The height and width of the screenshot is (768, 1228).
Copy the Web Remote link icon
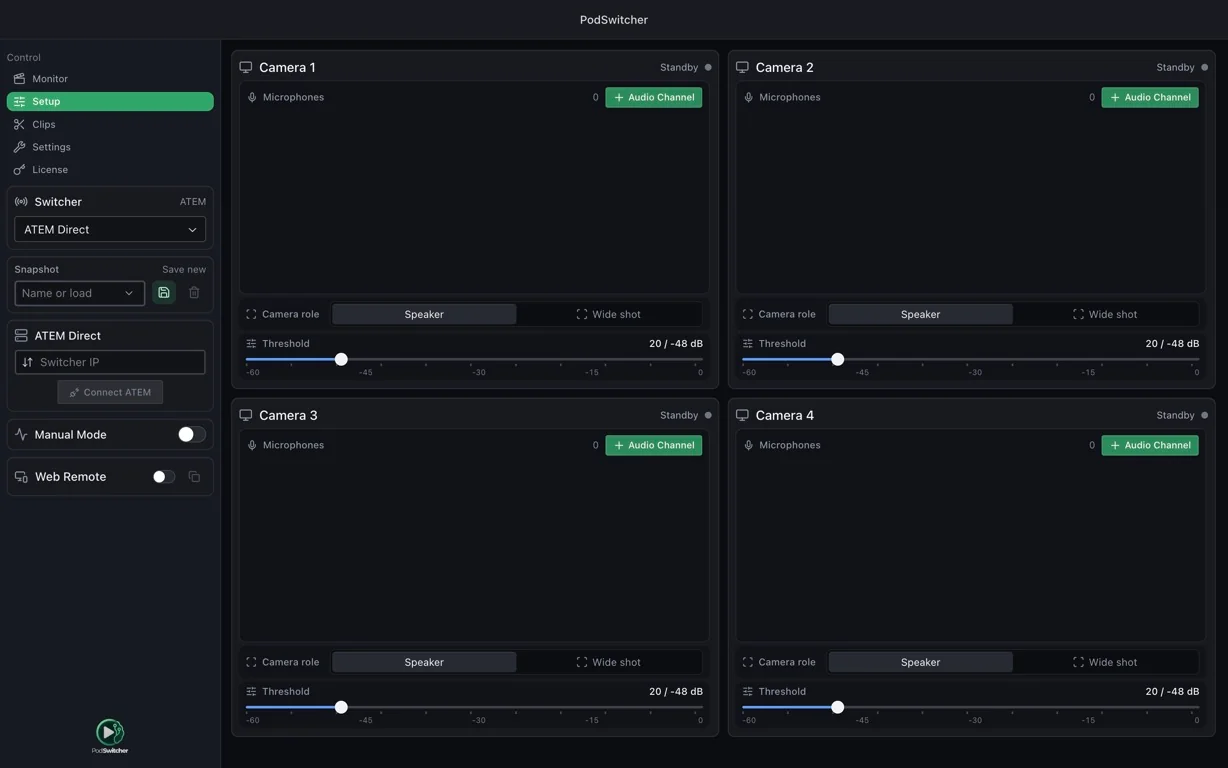pos(194,477)
